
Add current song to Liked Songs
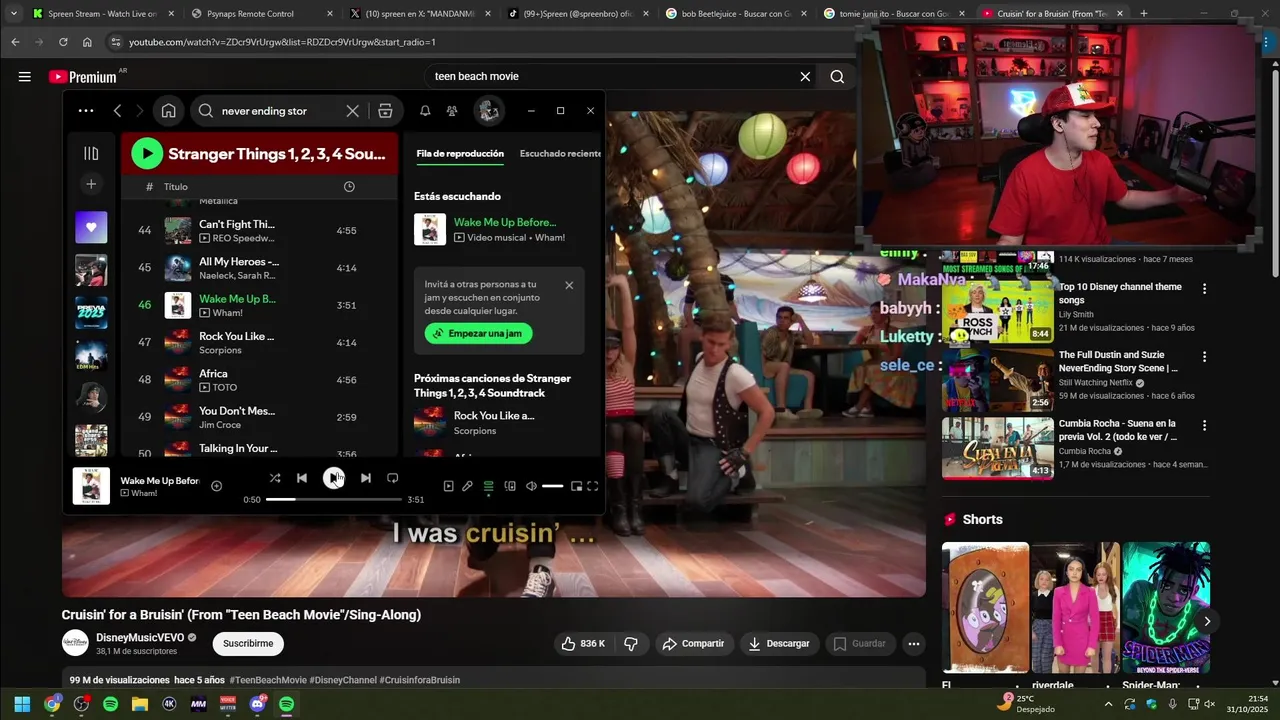tap(216, 486)
